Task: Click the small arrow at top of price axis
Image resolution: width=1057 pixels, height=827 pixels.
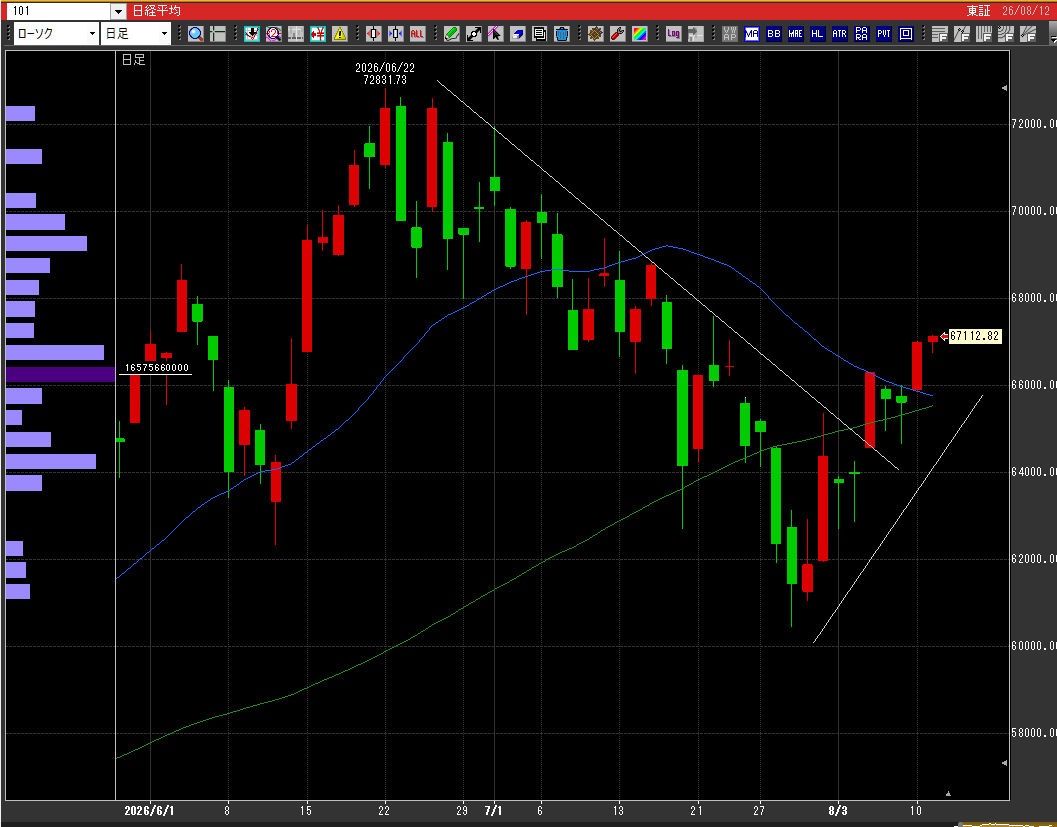Action: pos(1004,88)
